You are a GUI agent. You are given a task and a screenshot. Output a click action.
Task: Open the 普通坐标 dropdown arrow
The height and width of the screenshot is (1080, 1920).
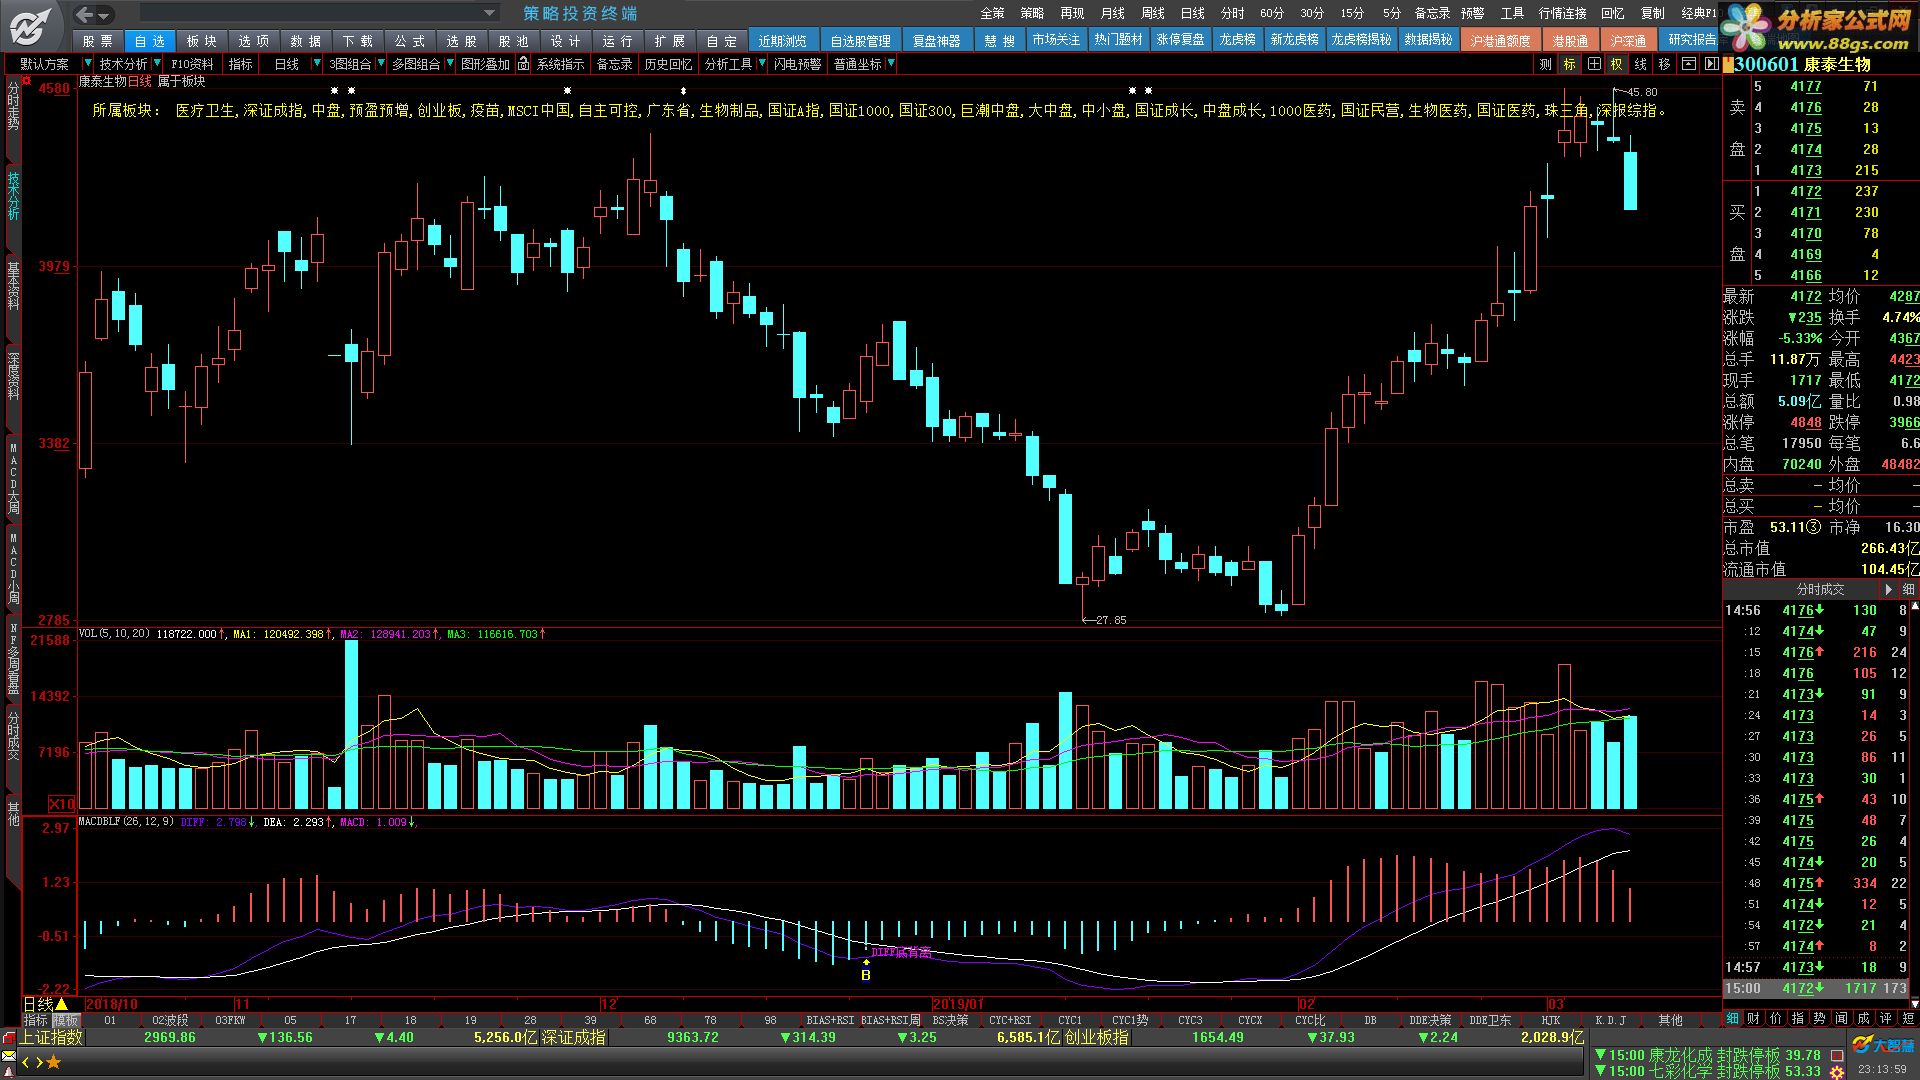(891, 64)
